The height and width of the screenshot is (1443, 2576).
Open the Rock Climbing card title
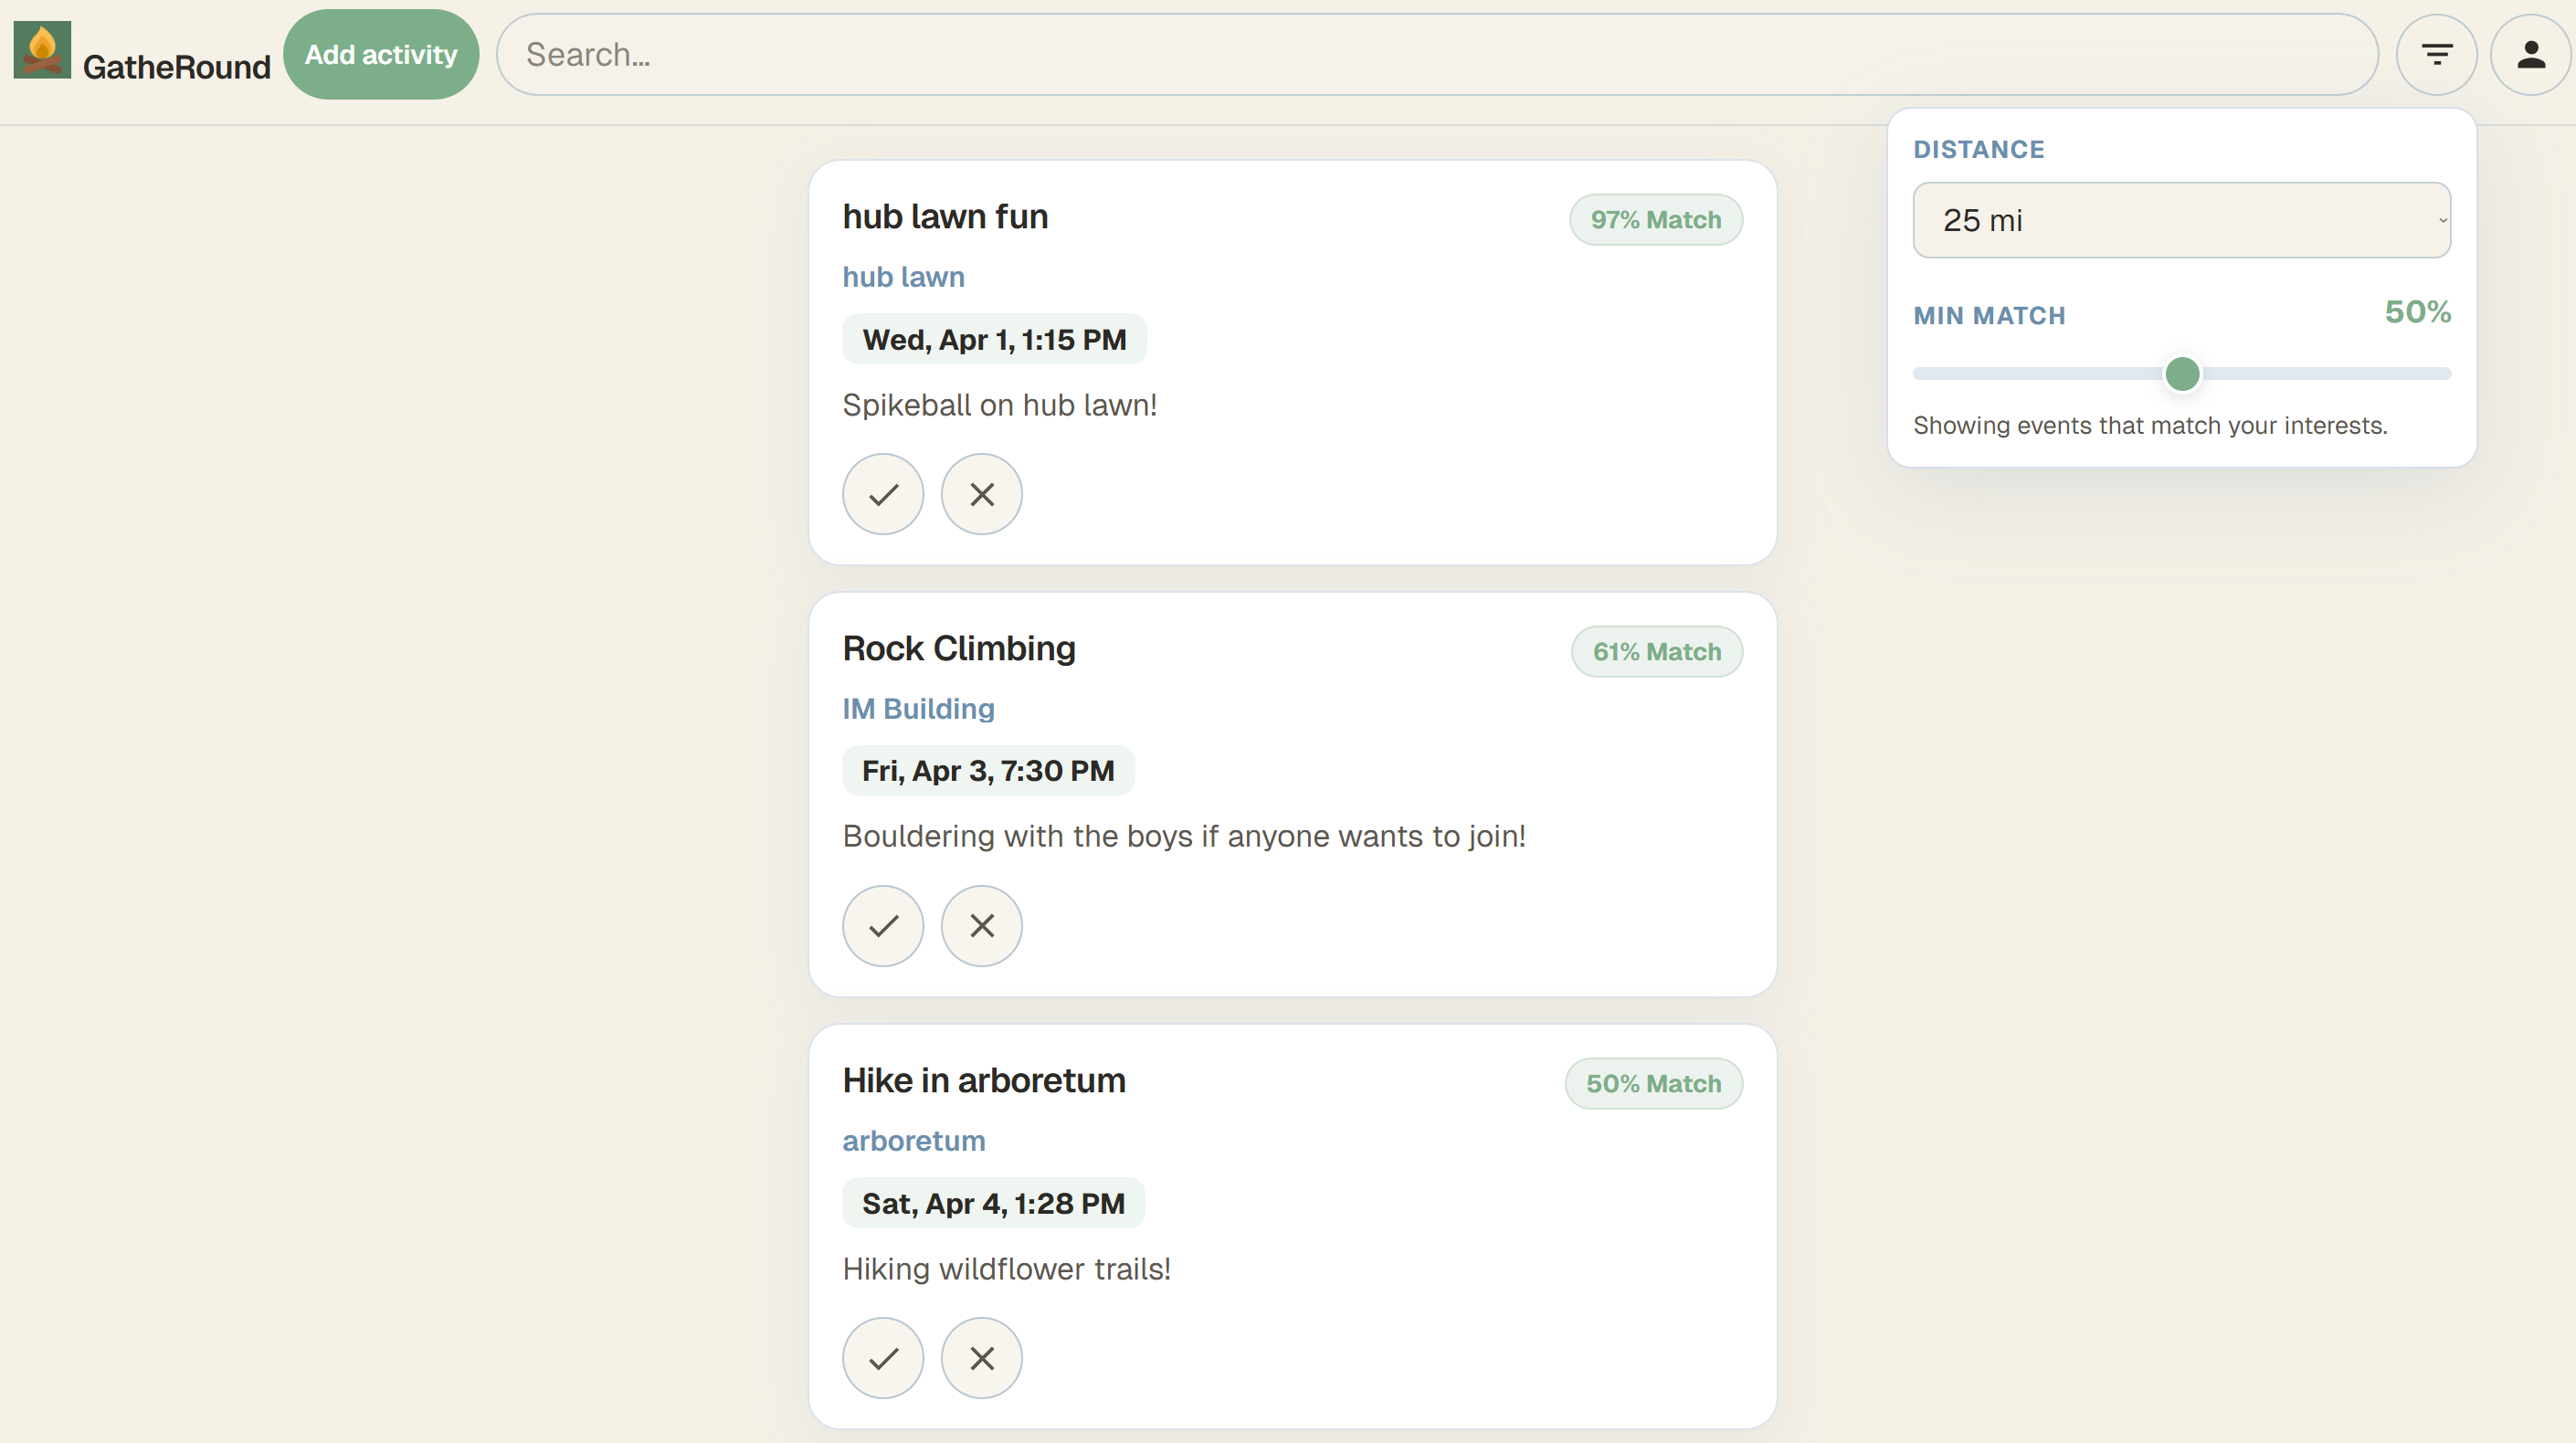(x=958, y=648)
